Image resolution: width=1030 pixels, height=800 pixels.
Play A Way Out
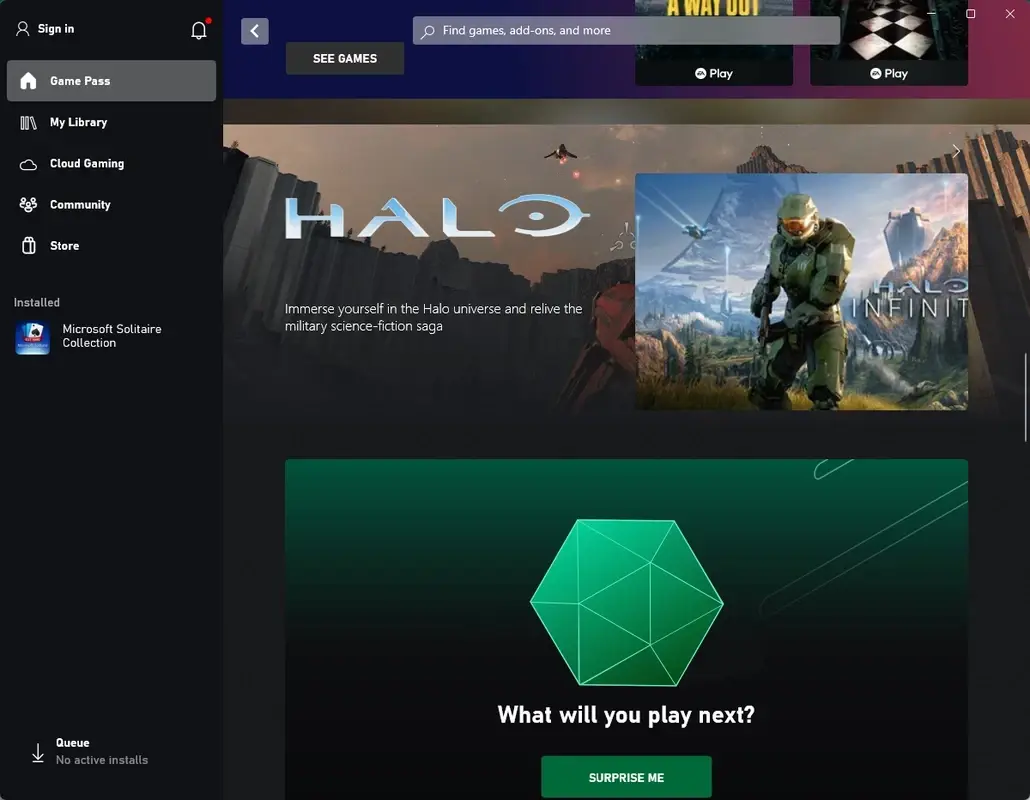point(714,72)
